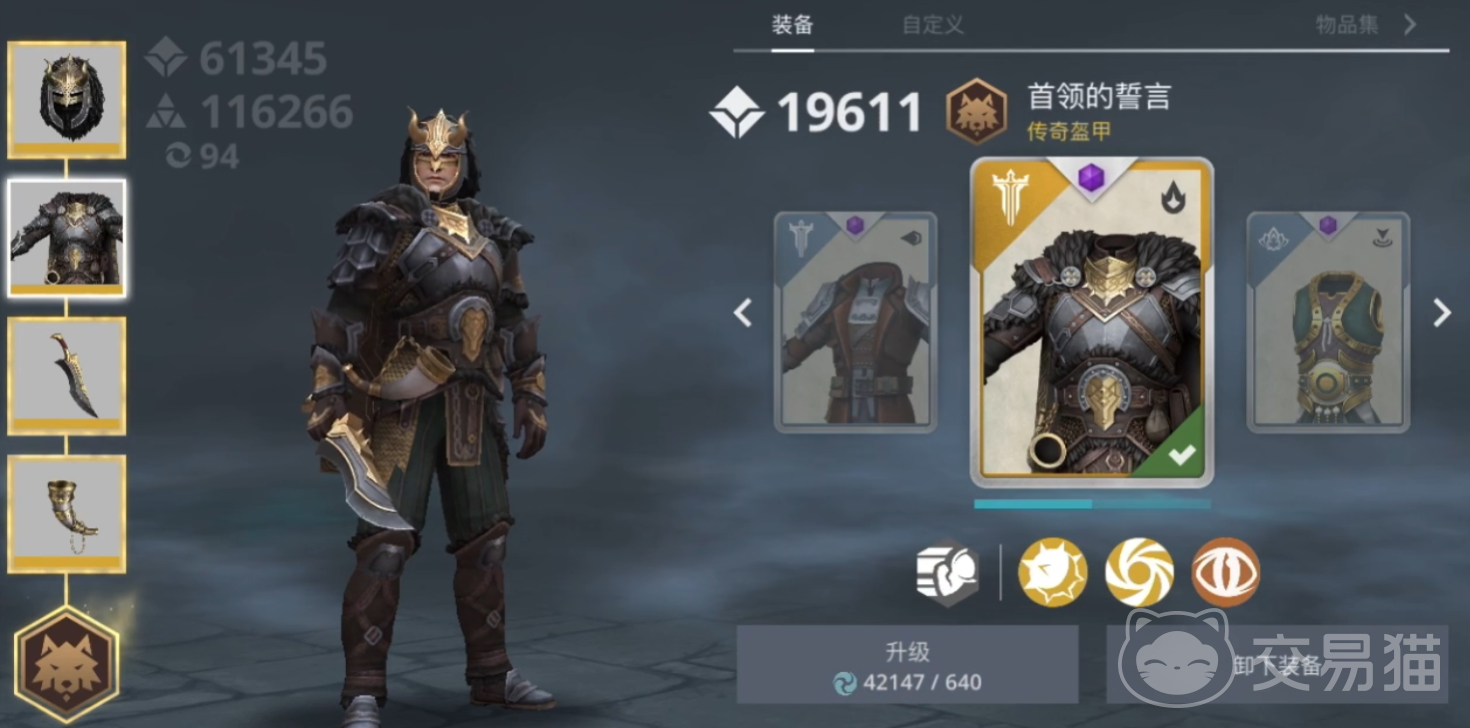Click the 升级 upgrade button
The height and width of the screenshot is (728, 1470).
[x=908, y=665]
